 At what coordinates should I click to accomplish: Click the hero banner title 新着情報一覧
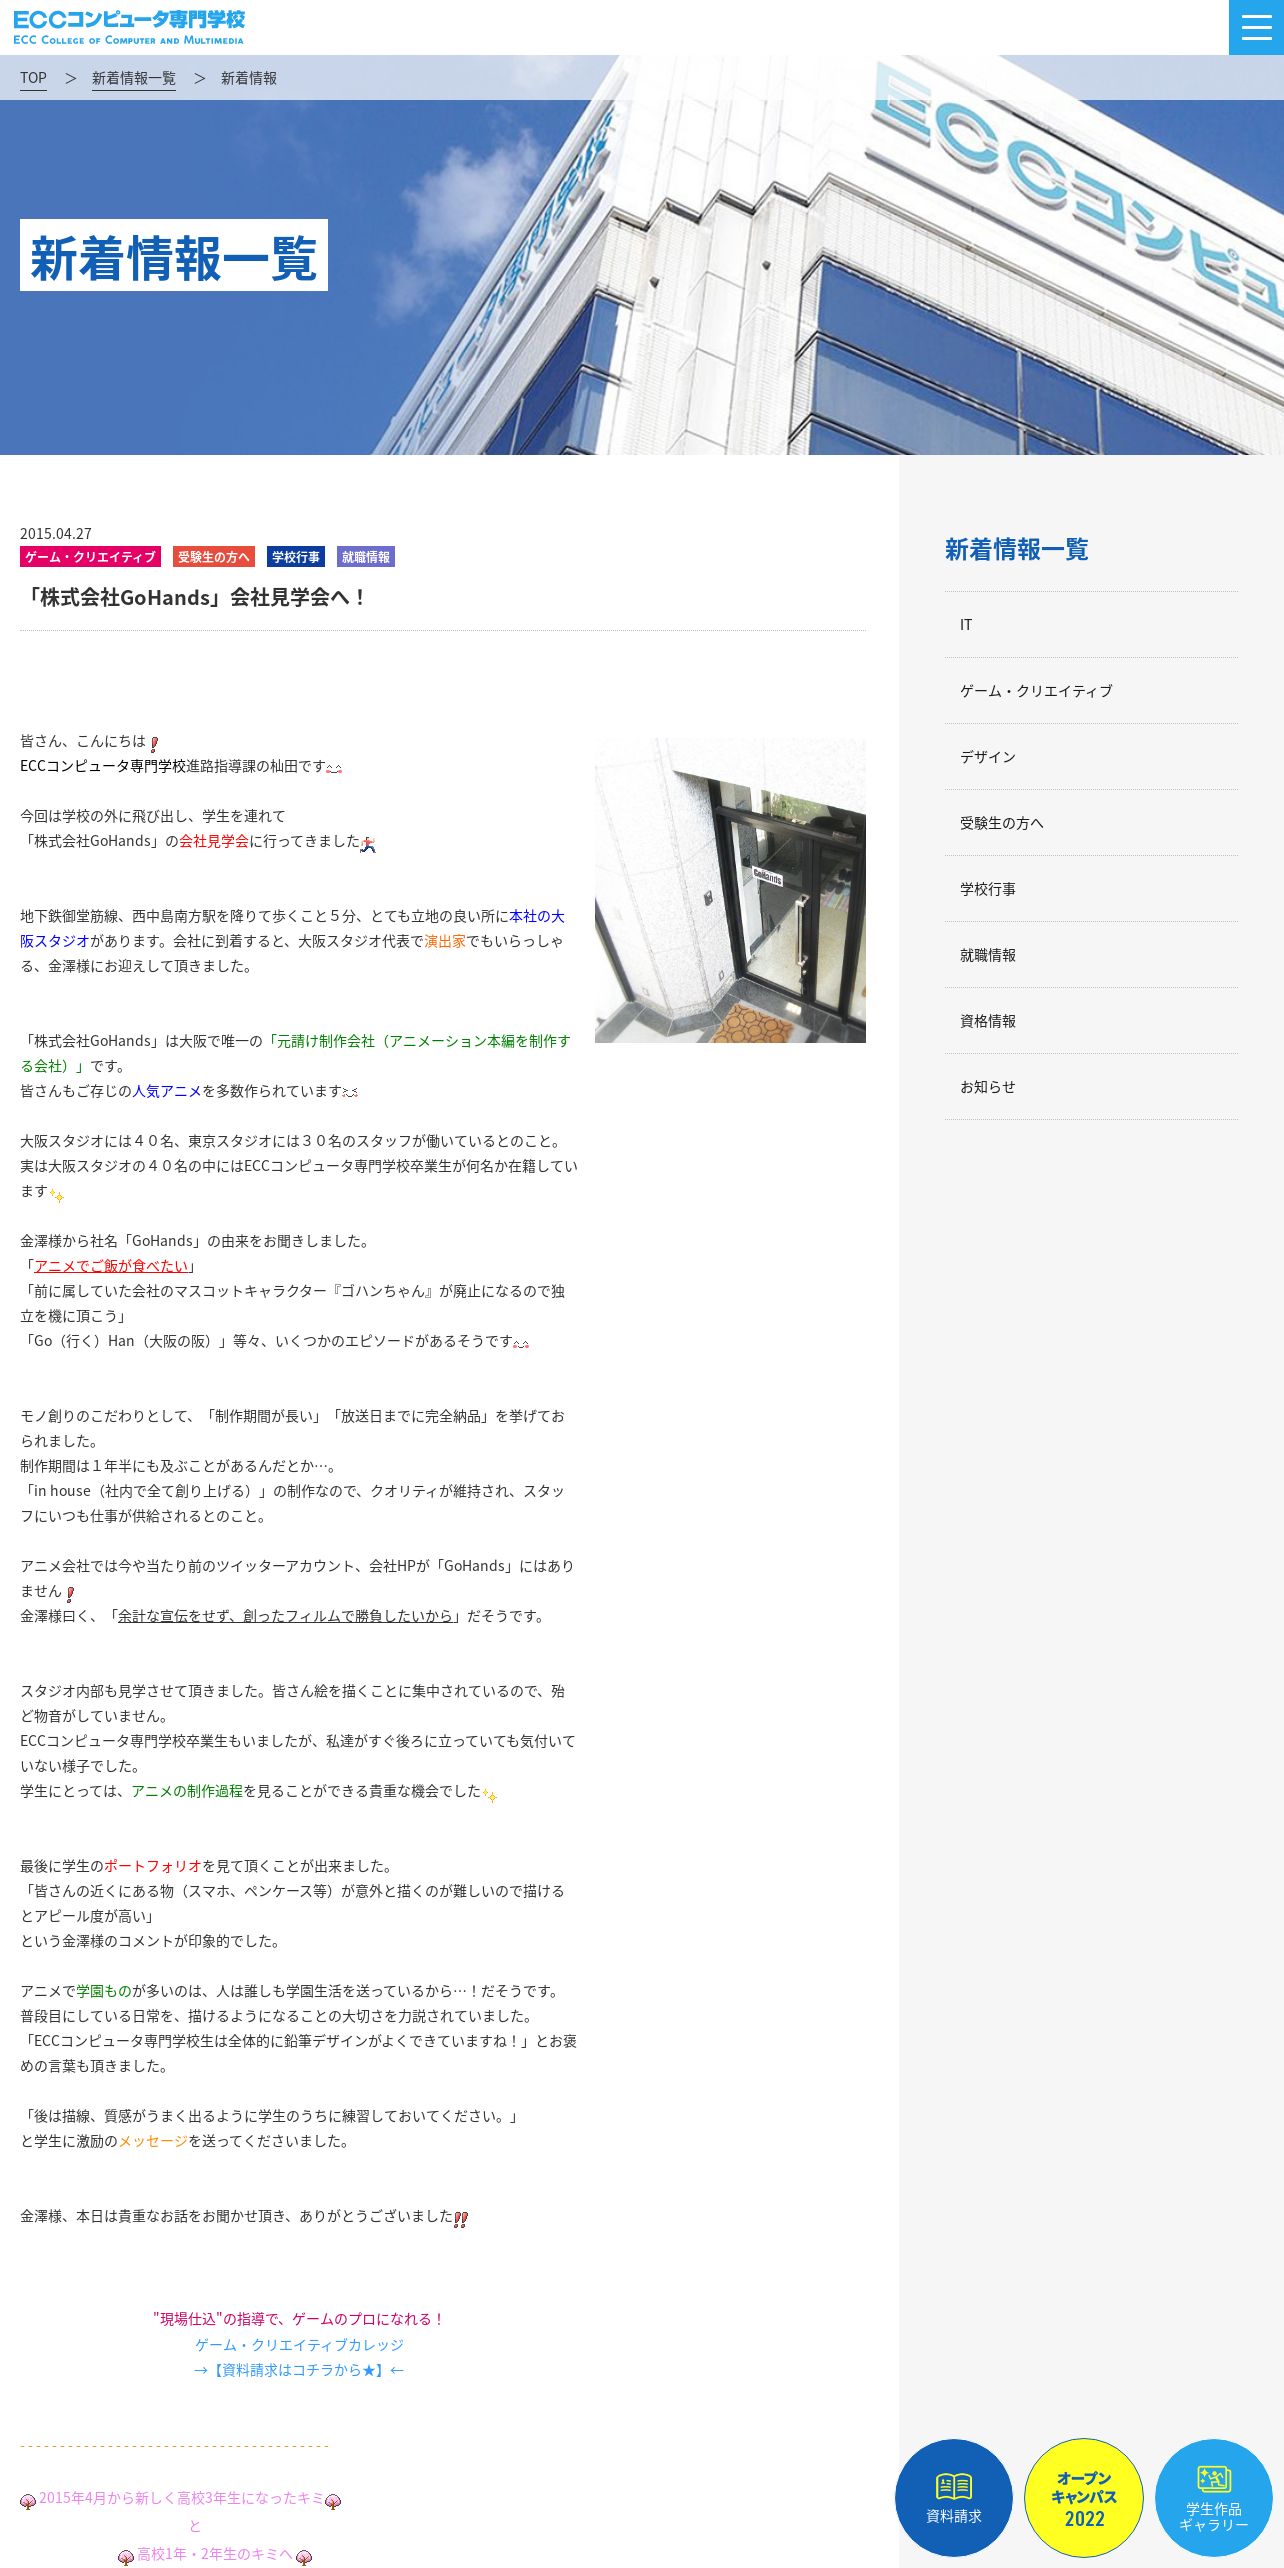click(174, 256)
